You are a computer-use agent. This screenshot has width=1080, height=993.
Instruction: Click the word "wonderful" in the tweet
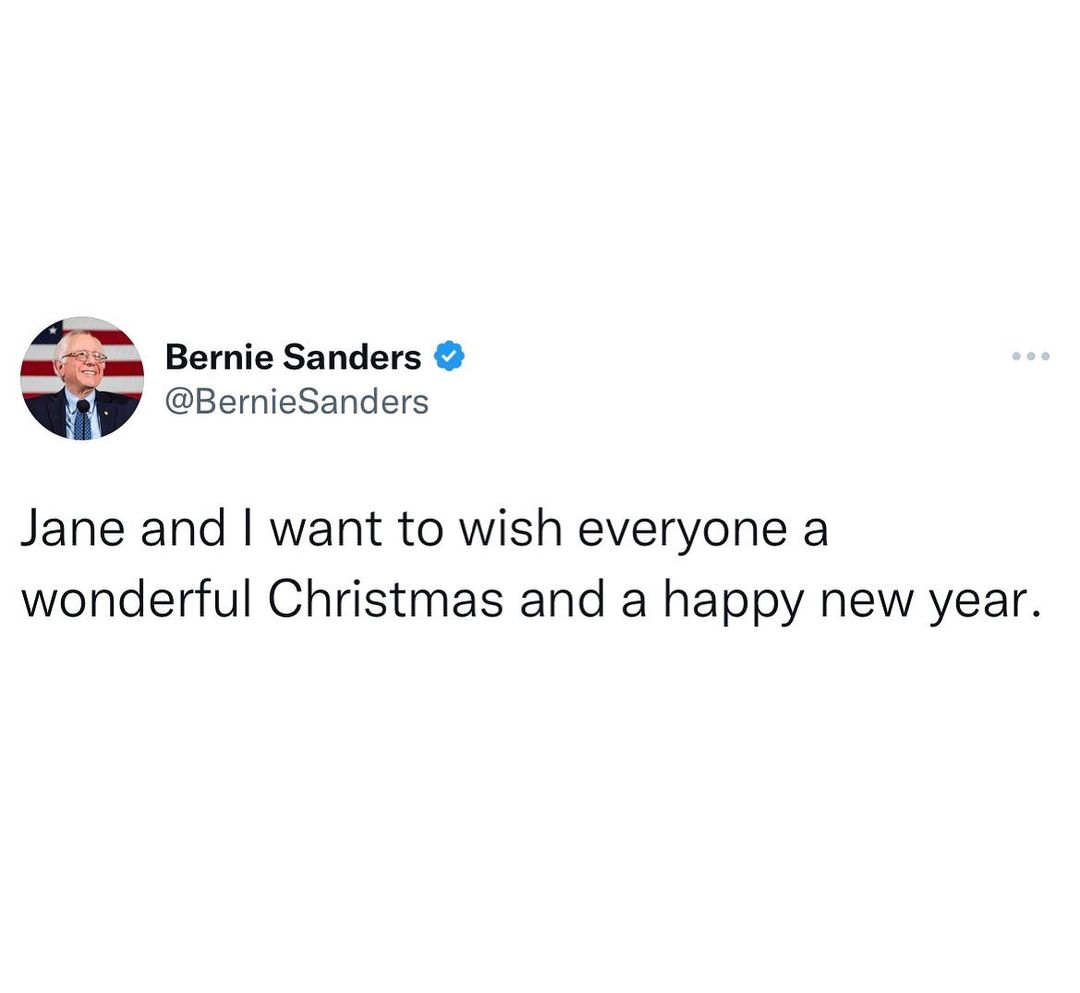(x=136, y=599)
